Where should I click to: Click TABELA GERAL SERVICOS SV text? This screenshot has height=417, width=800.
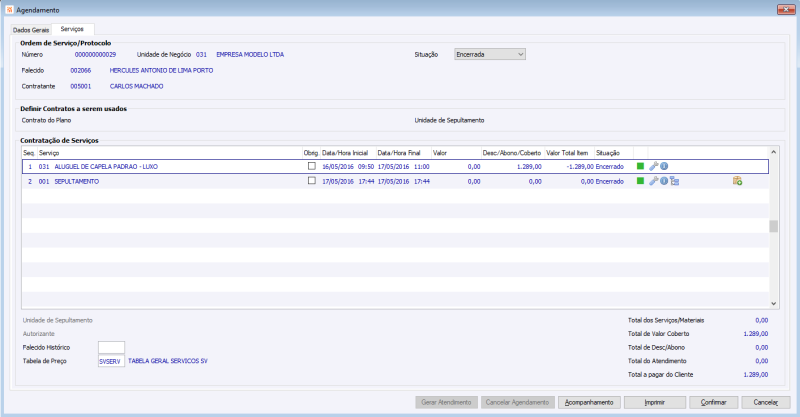168,361
